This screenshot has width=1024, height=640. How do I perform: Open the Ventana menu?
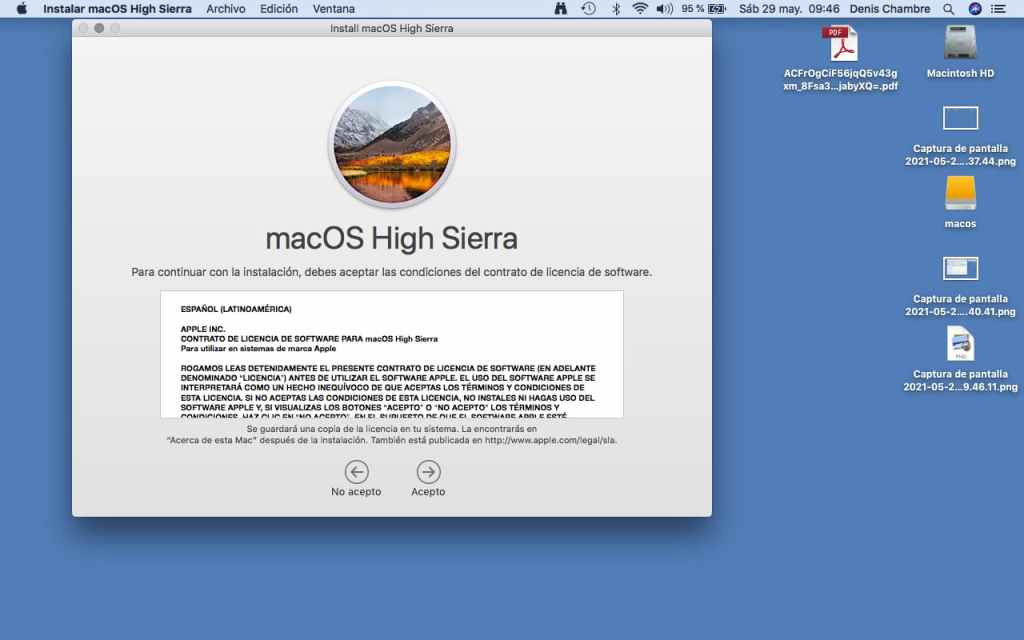(x=333, y=9)
